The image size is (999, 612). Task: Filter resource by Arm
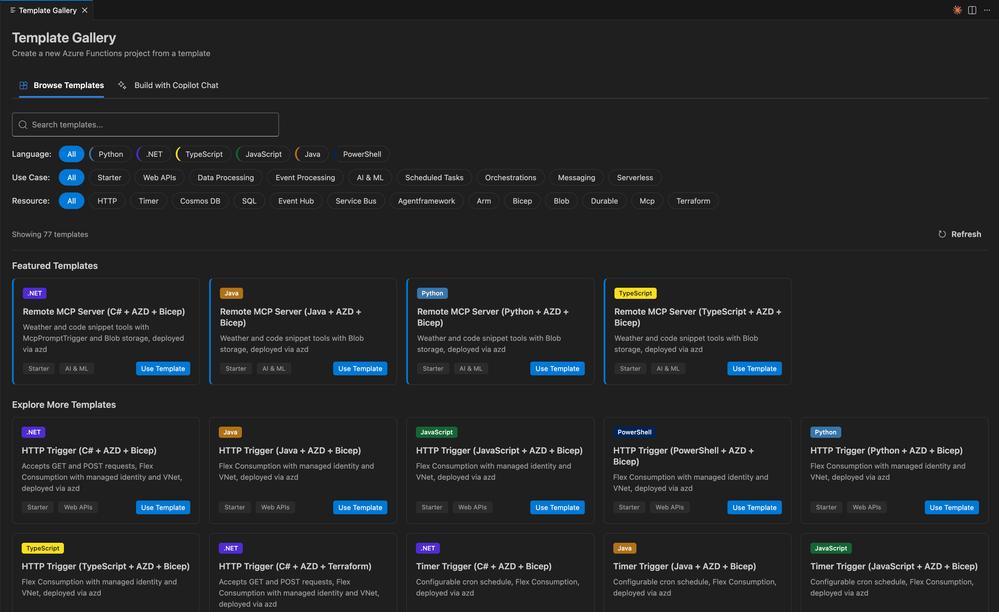[484, 201]
